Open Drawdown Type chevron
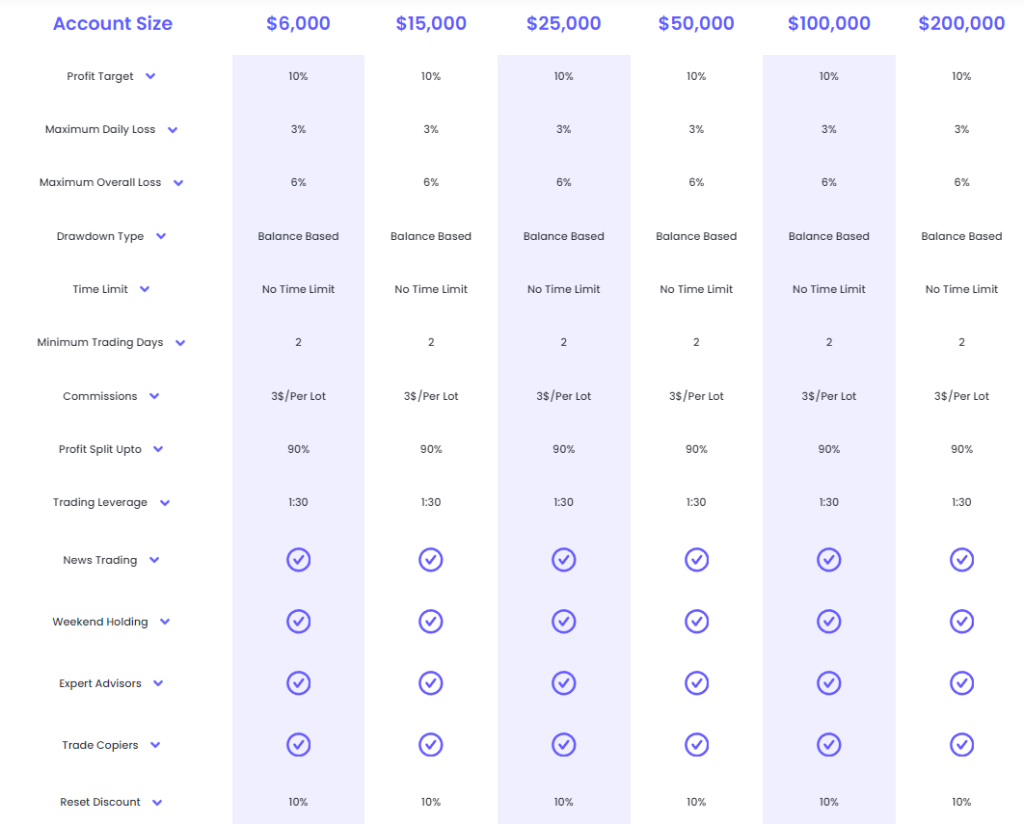This screenshot has height=824, width=1024. point(161,236)
